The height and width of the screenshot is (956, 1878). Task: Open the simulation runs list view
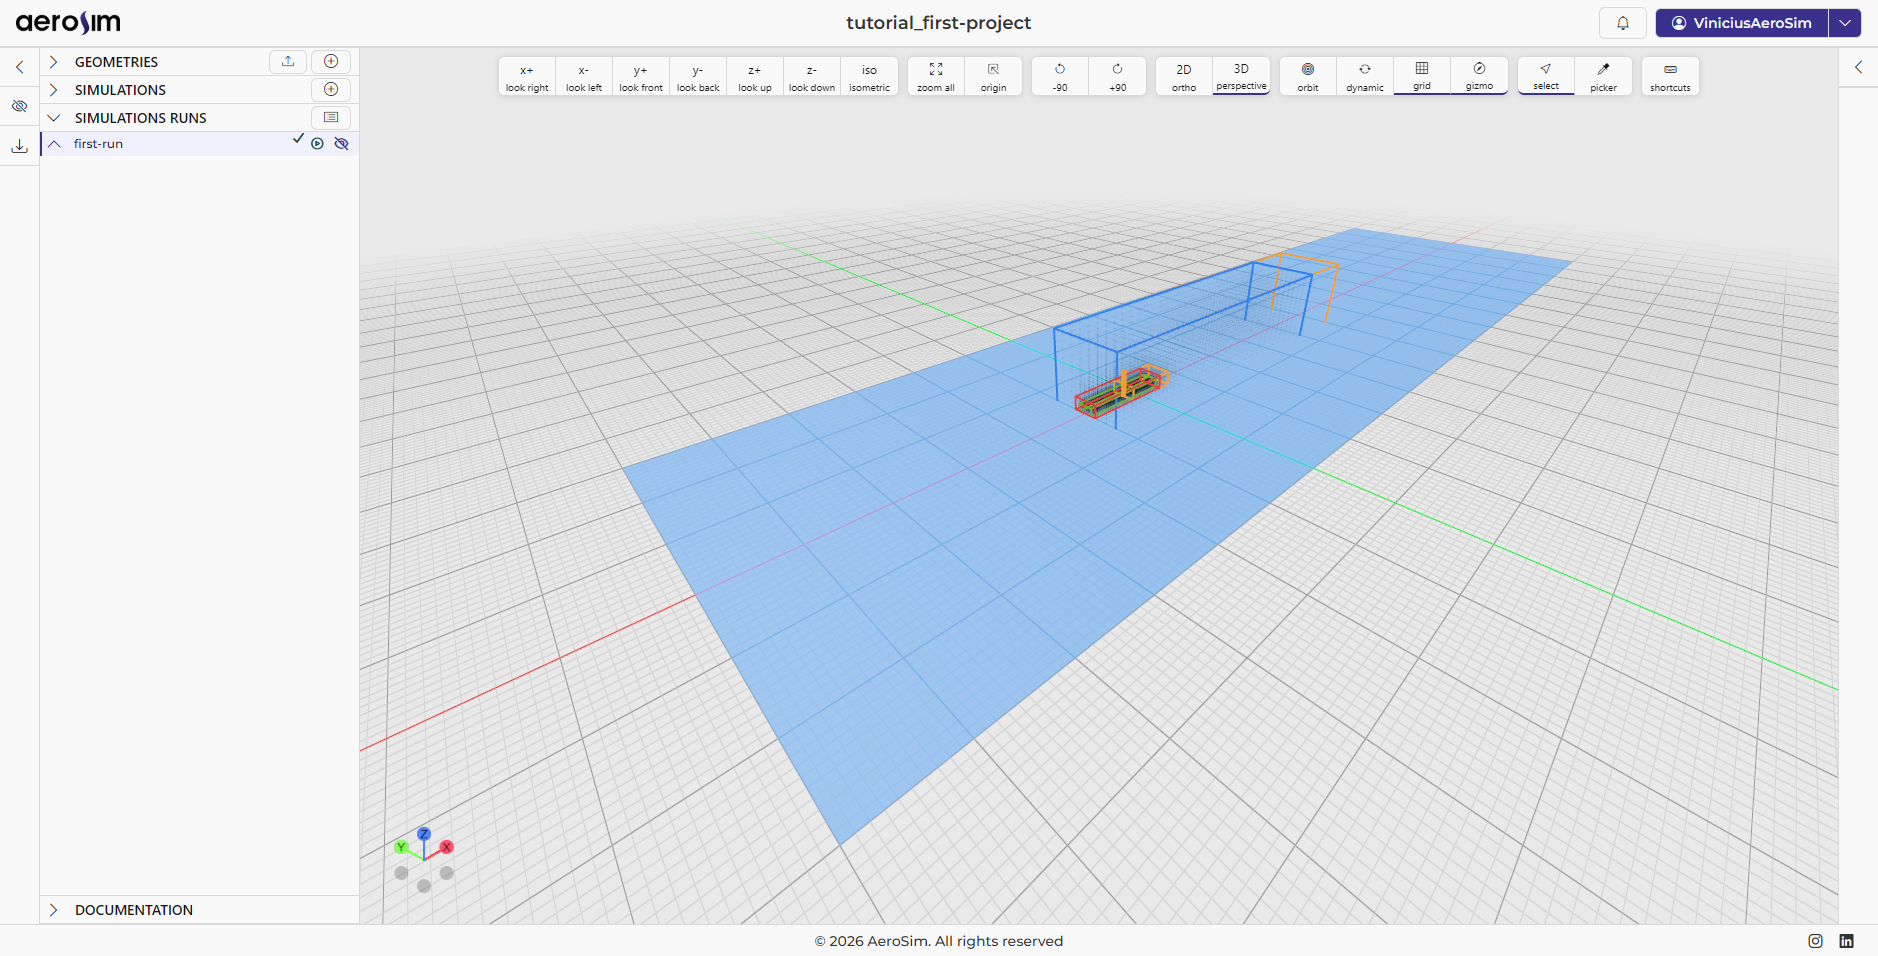[331, 117]
